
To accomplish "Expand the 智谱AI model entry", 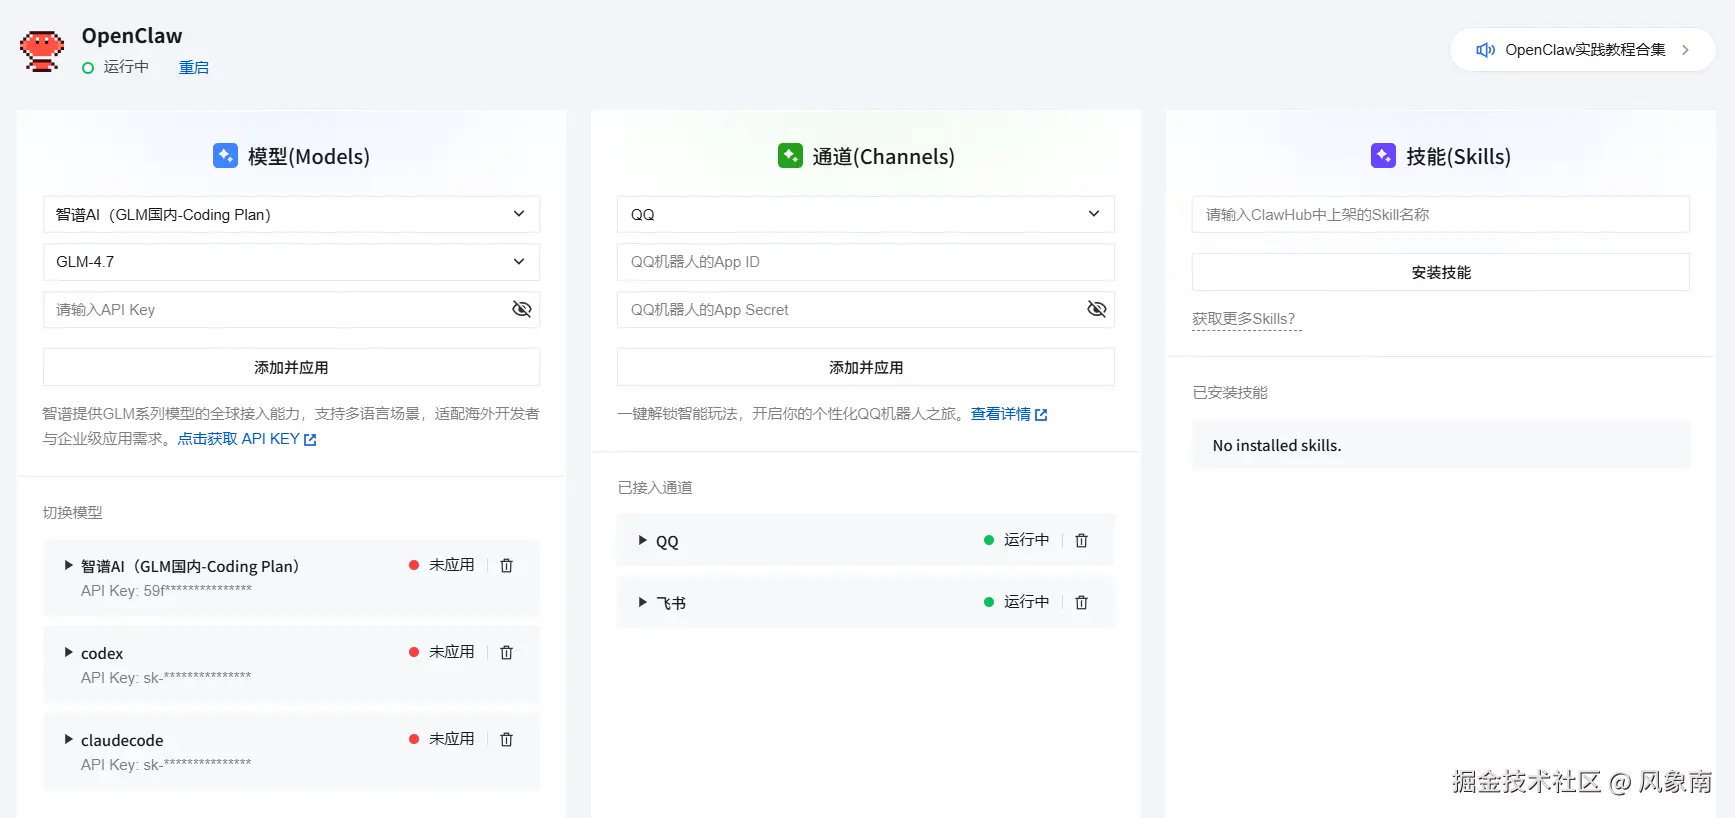I will (x=69, y=565).
